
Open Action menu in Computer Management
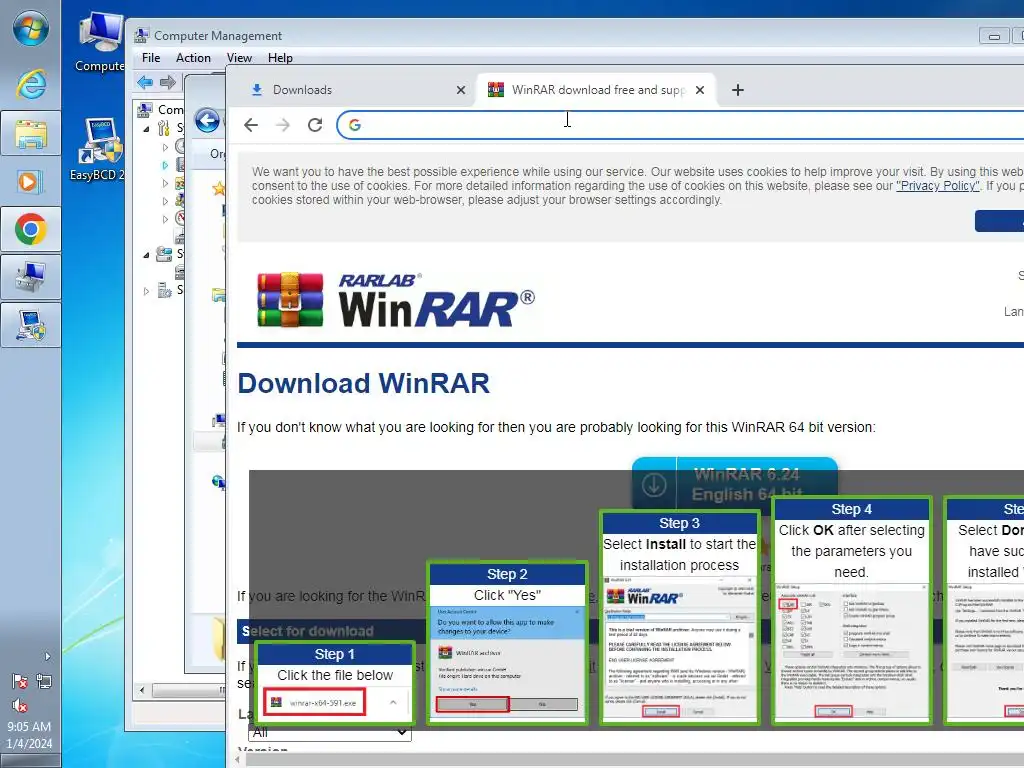point(193,57)
